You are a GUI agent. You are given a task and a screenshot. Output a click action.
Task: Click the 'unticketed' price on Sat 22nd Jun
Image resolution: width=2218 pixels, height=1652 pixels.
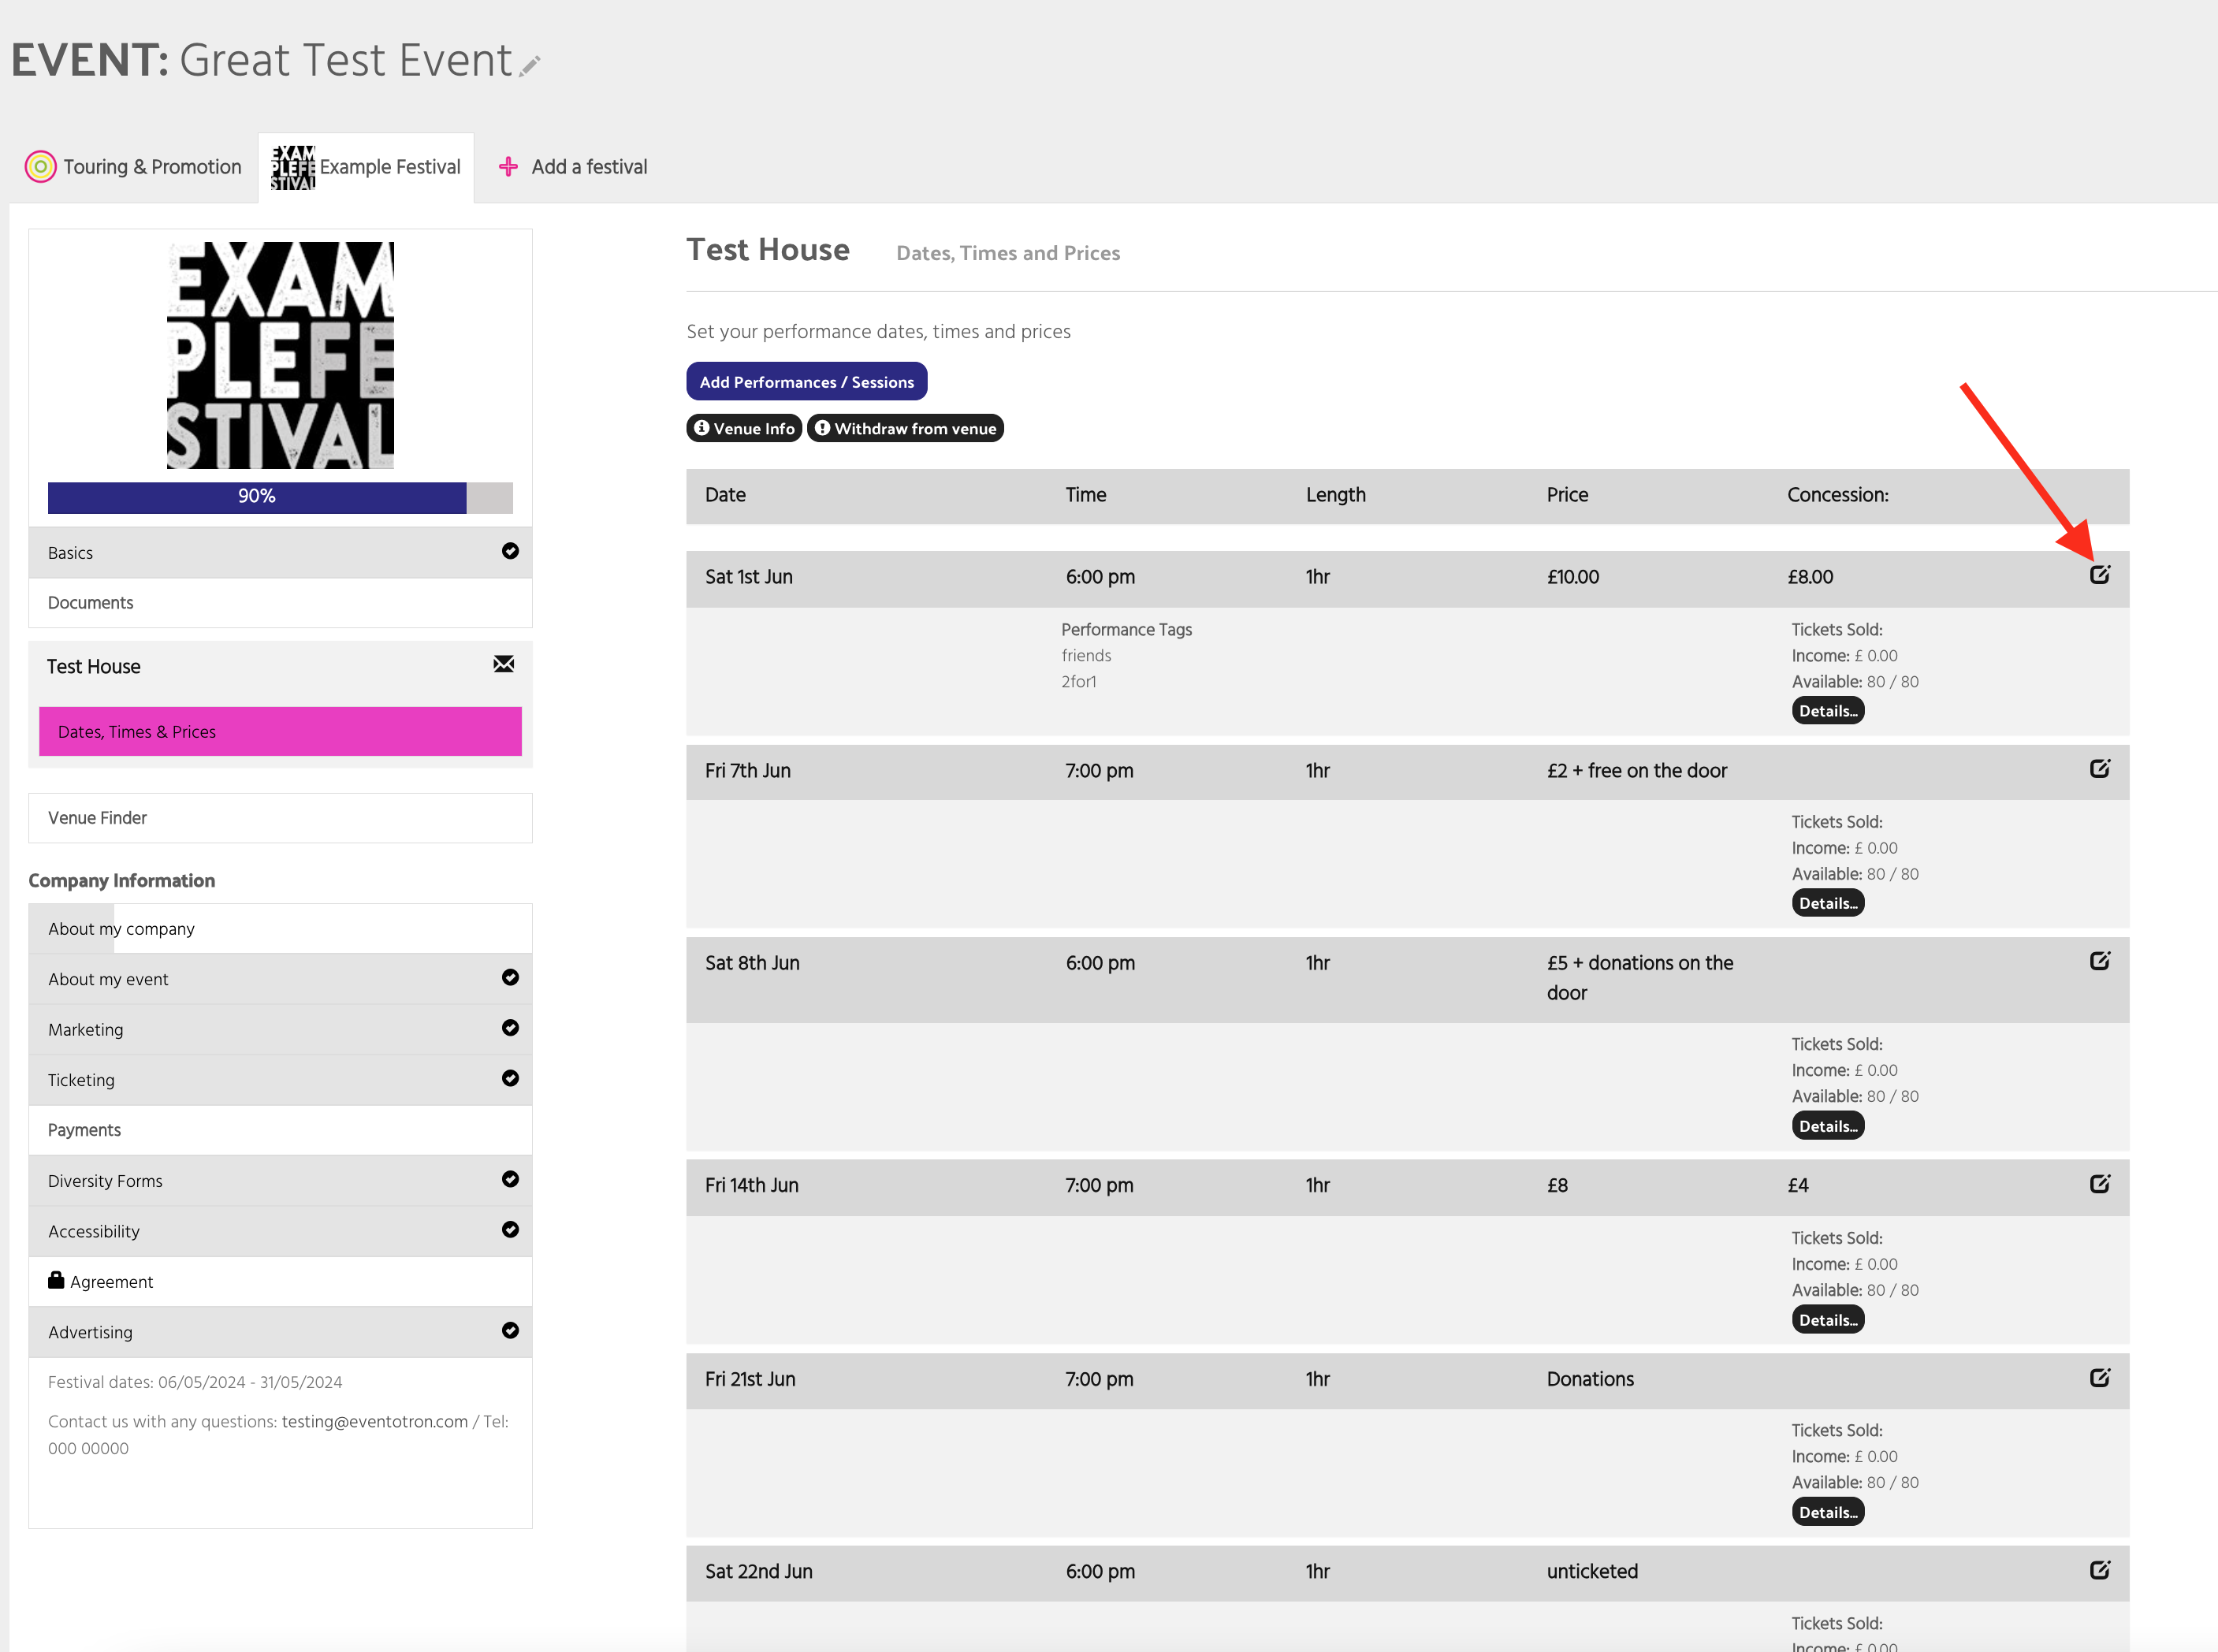click(x=1592, y=1571)
